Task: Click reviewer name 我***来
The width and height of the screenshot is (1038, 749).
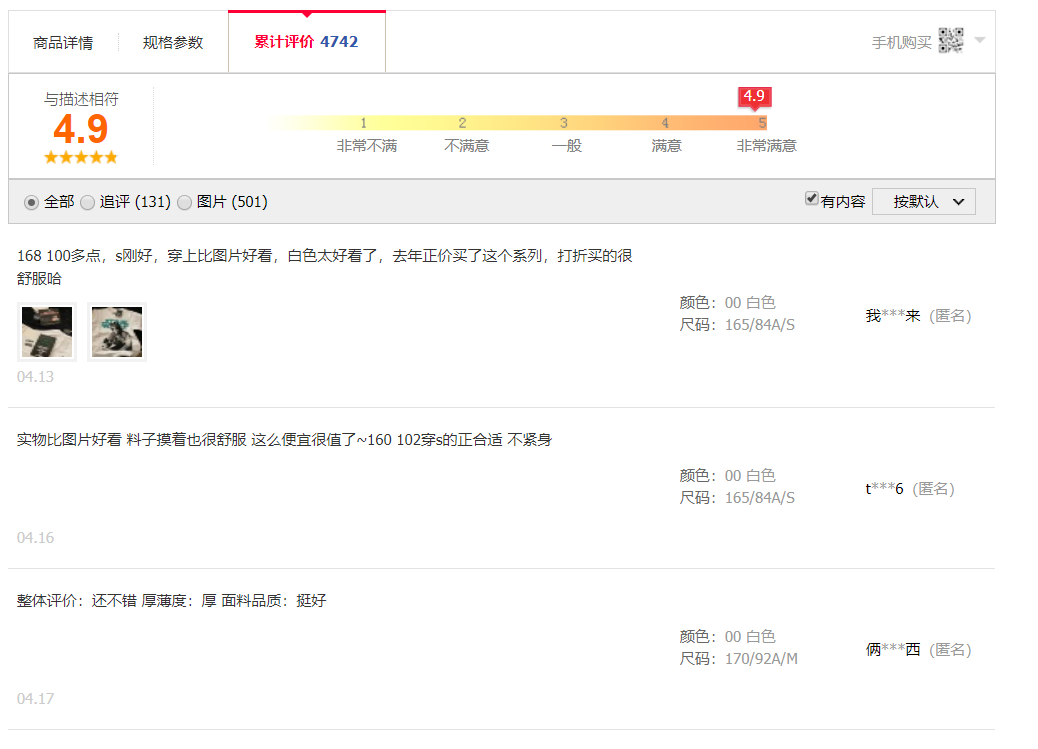Action: pyautogui.click(x=893, y=316)
